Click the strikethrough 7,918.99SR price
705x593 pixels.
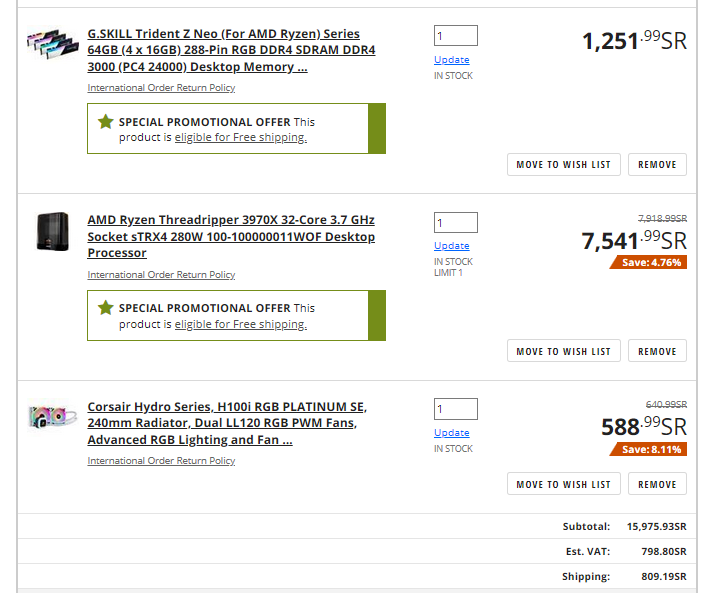662,218
